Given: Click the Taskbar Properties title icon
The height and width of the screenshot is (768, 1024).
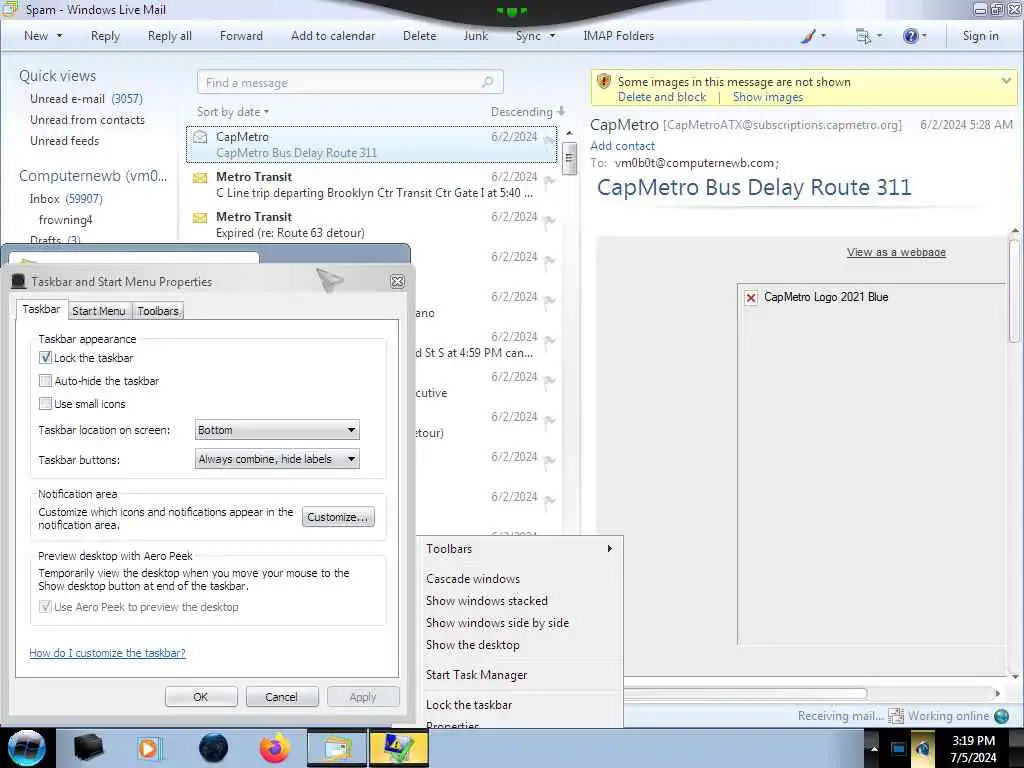Looking at the screenshot, I should [19, 281].
